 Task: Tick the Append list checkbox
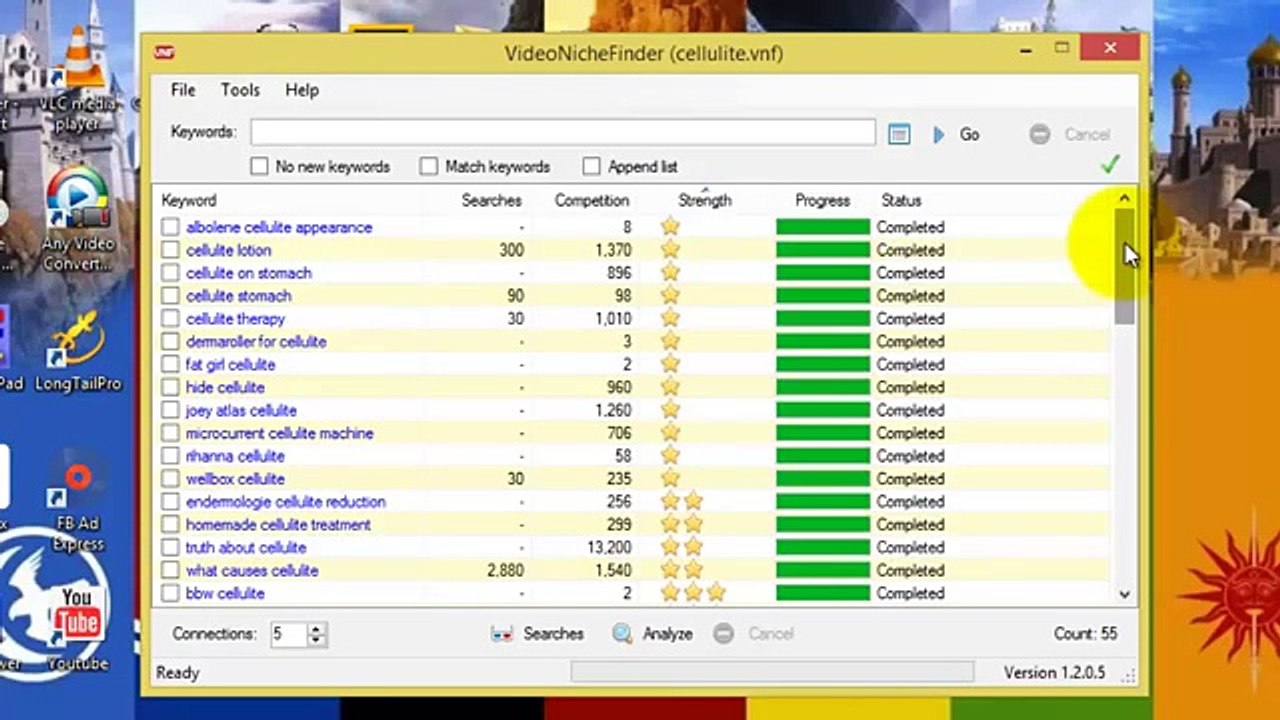(x=591, y=166)
